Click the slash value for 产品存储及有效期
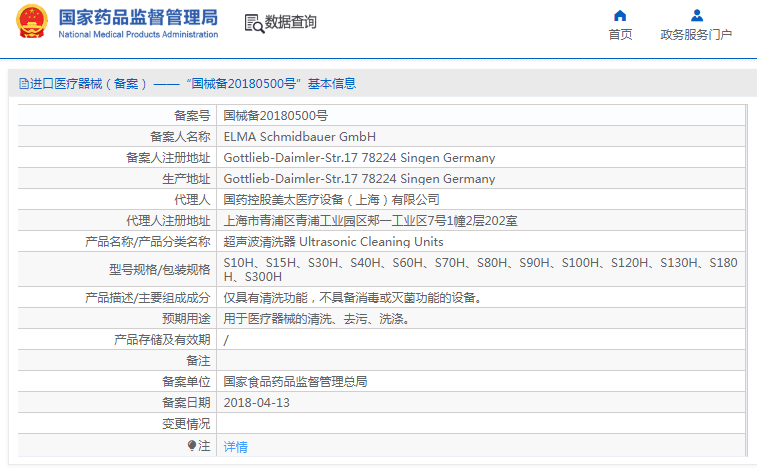Screen dimensions: 757x469 (226, 340)
